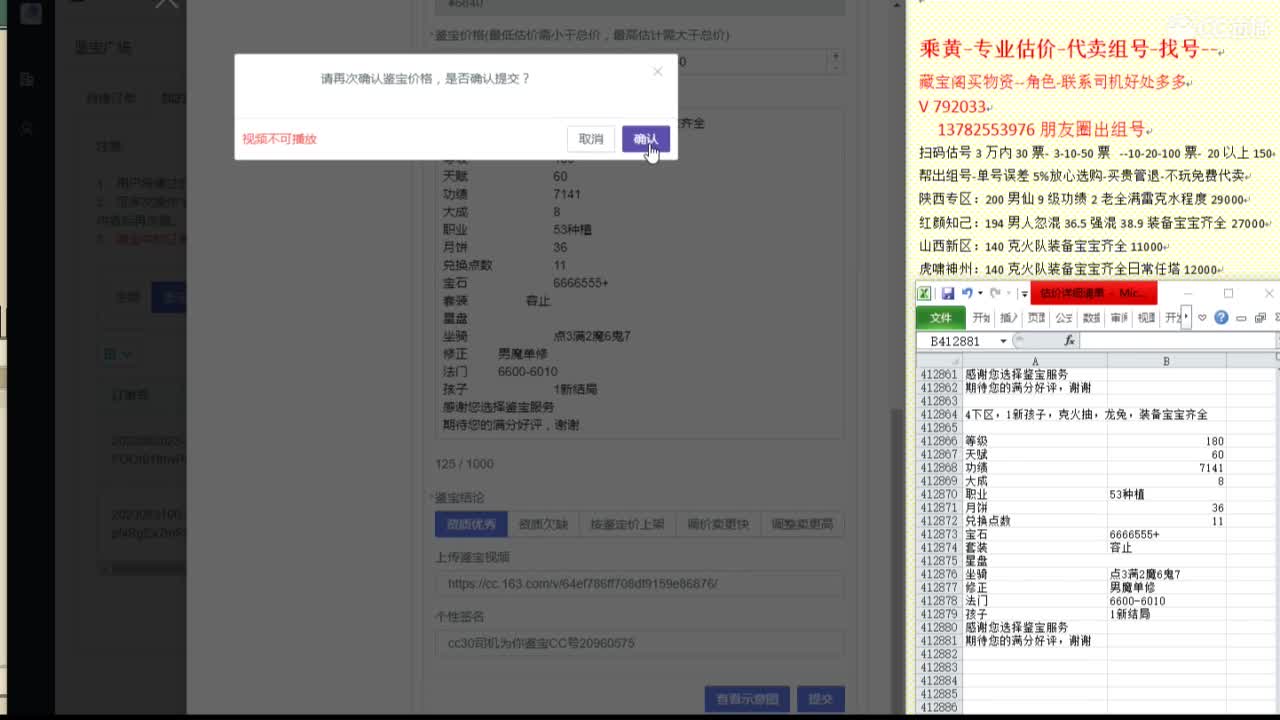Click Excel cell 男魔单修
1280x720 pixels.
coord(1166,588)
